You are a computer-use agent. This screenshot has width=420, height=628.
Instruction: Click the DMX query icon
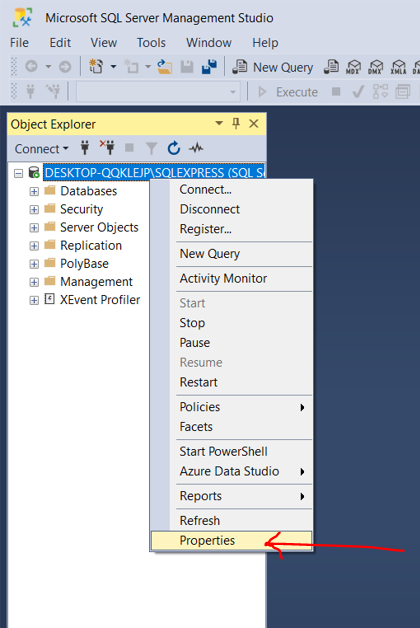click(x=376, y=67)
